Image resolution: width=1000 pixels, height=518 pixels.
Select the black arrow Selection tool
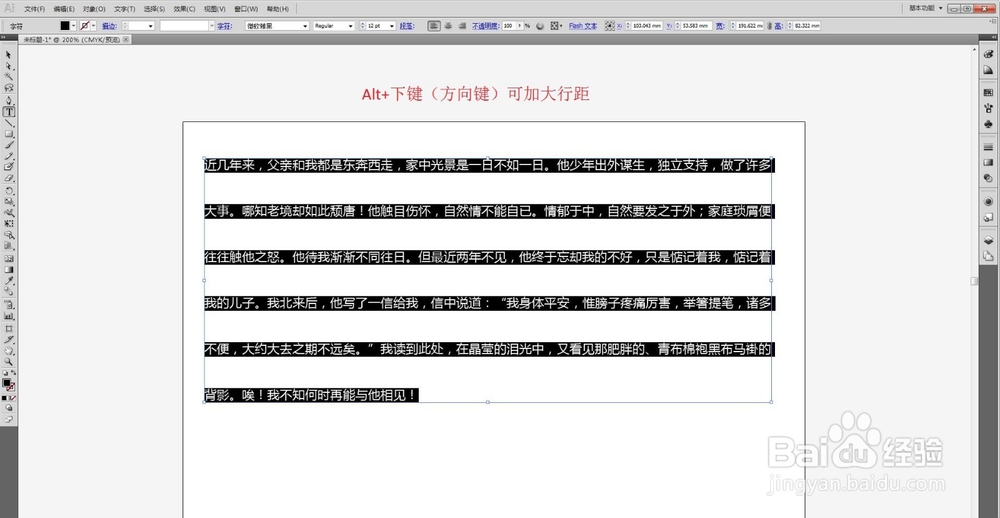pyautogui.click(x=9, y=55)
